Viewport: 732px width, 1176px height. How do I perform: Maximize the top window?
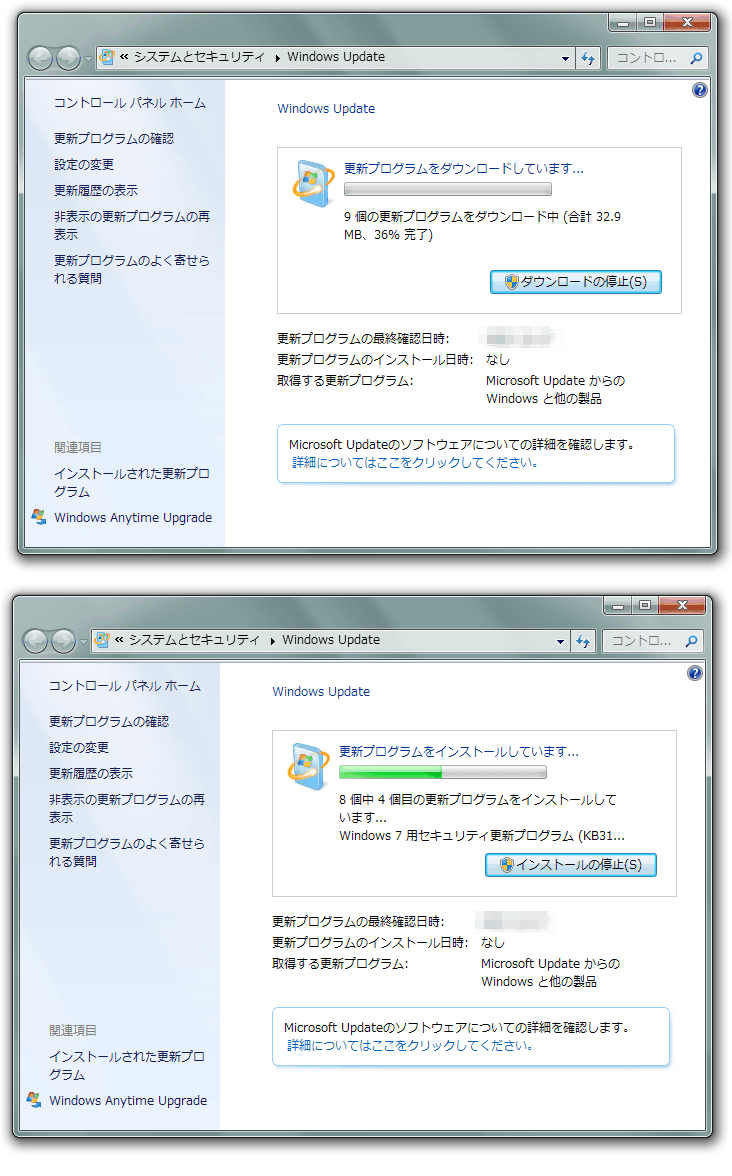tap(650, 22)
